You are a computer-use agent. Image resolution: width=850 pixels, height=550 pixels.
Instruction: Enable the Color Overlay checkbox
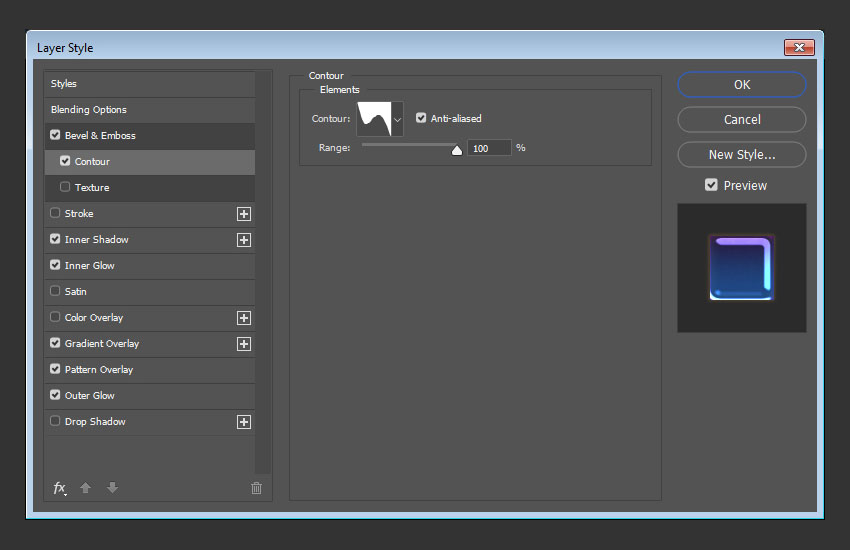[55, 317]
